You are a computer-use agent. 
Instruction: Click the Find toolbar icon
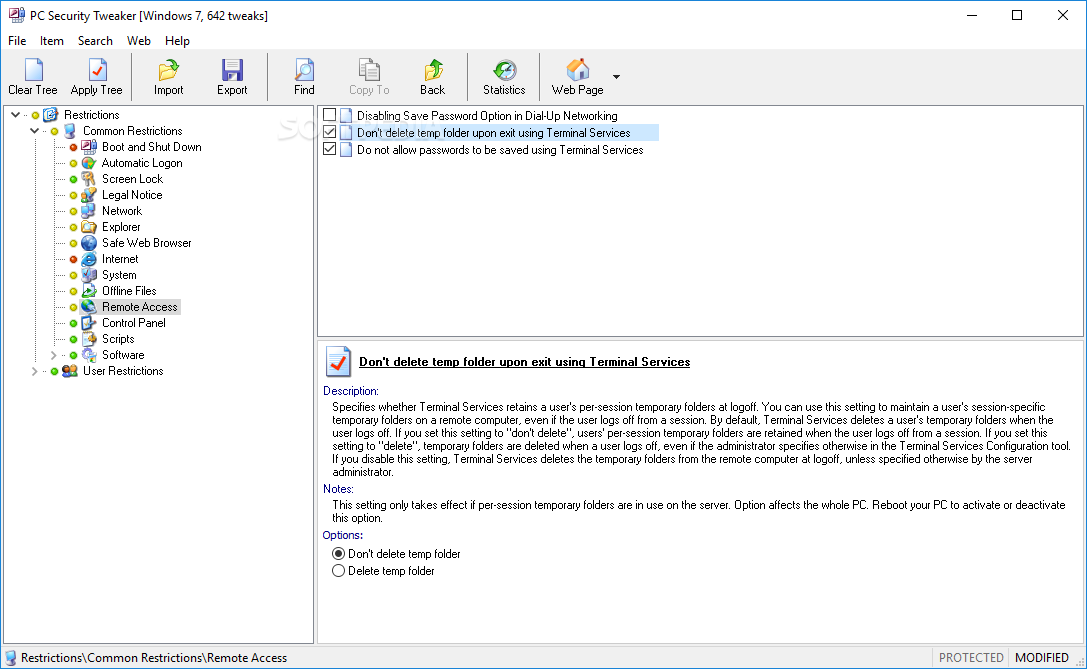click(304, 70)
